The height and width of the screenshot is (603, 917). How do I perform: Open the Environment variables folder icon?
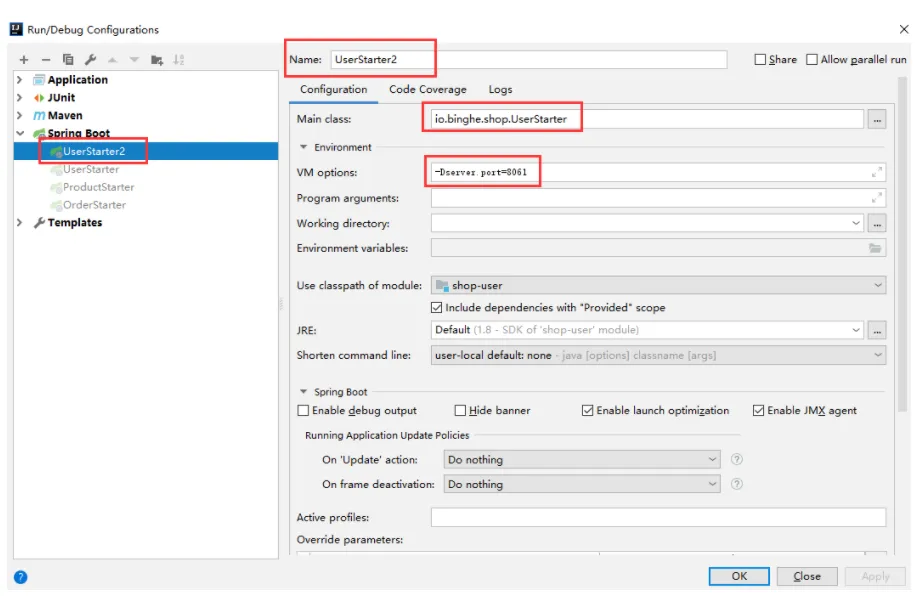[875, 248]
